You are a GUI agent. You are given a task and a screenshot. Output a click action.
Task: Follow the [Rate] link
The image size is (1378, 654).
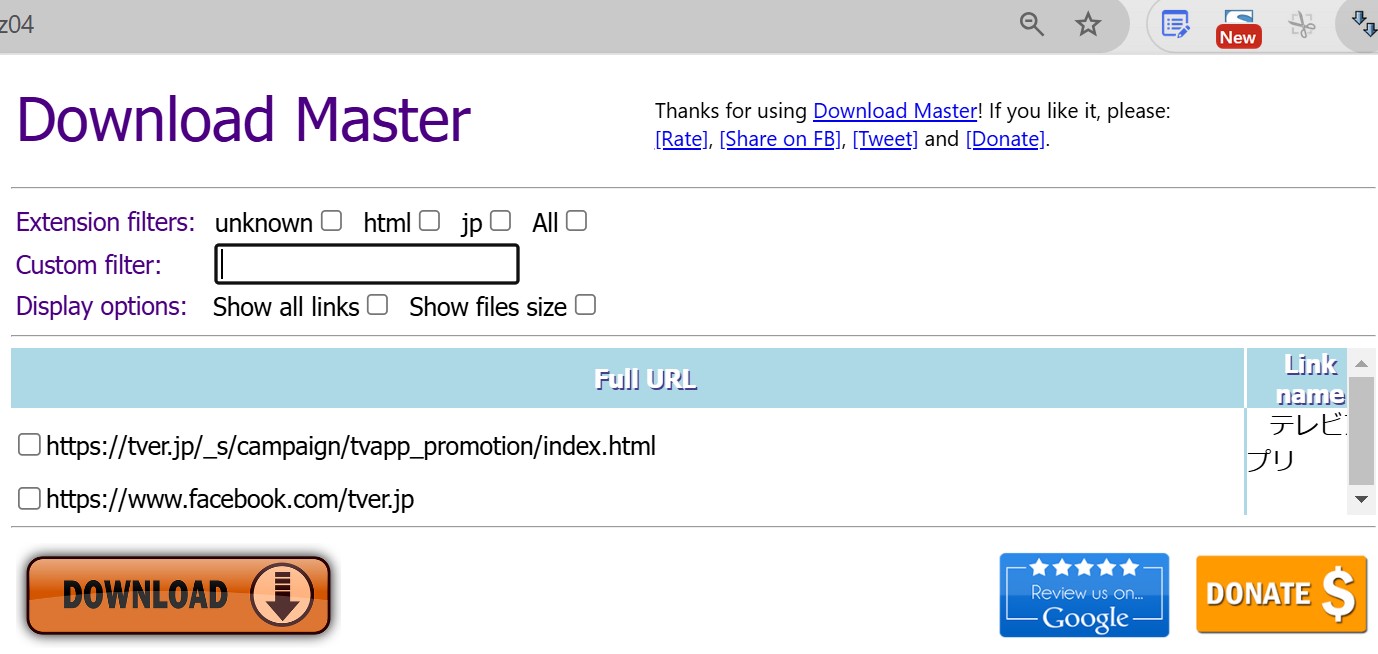tap(682, 139)
